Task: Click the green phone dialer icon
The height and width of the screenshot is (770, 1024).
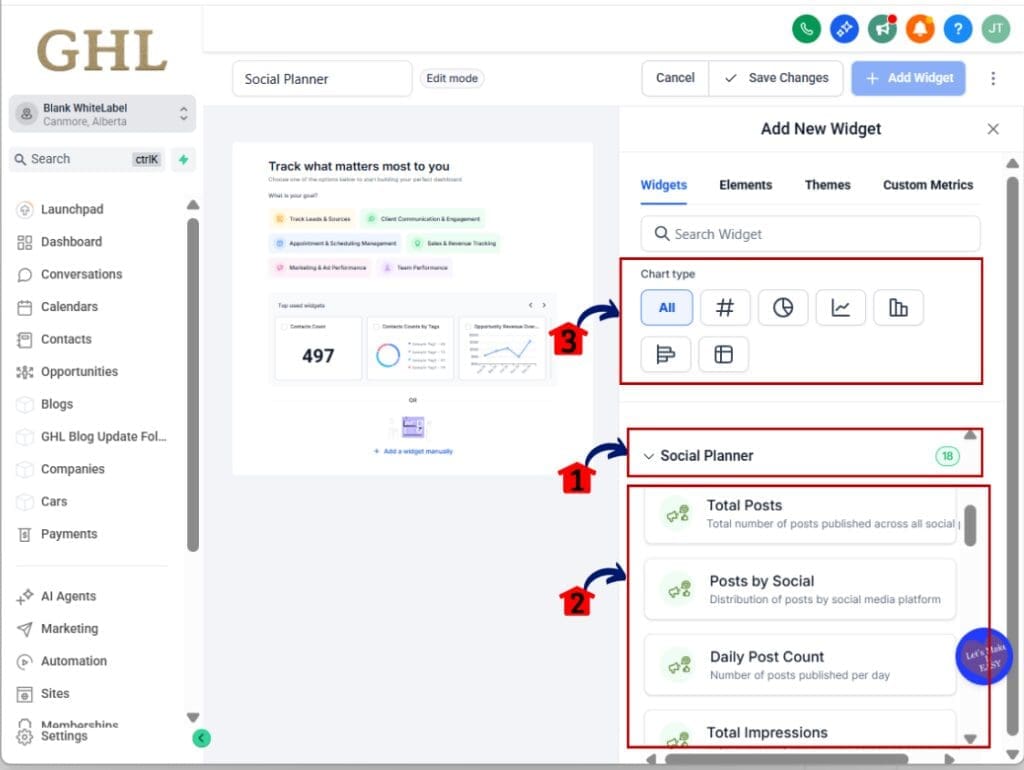Action: (806, 29)
